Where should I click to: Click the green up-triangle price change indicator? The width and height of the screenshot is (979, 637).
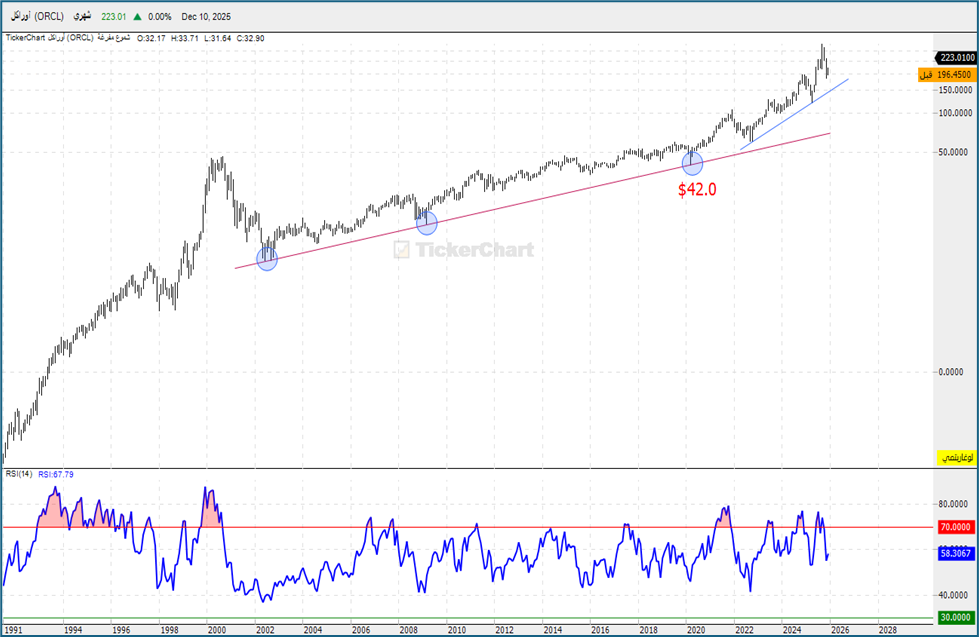click(137, 17)
